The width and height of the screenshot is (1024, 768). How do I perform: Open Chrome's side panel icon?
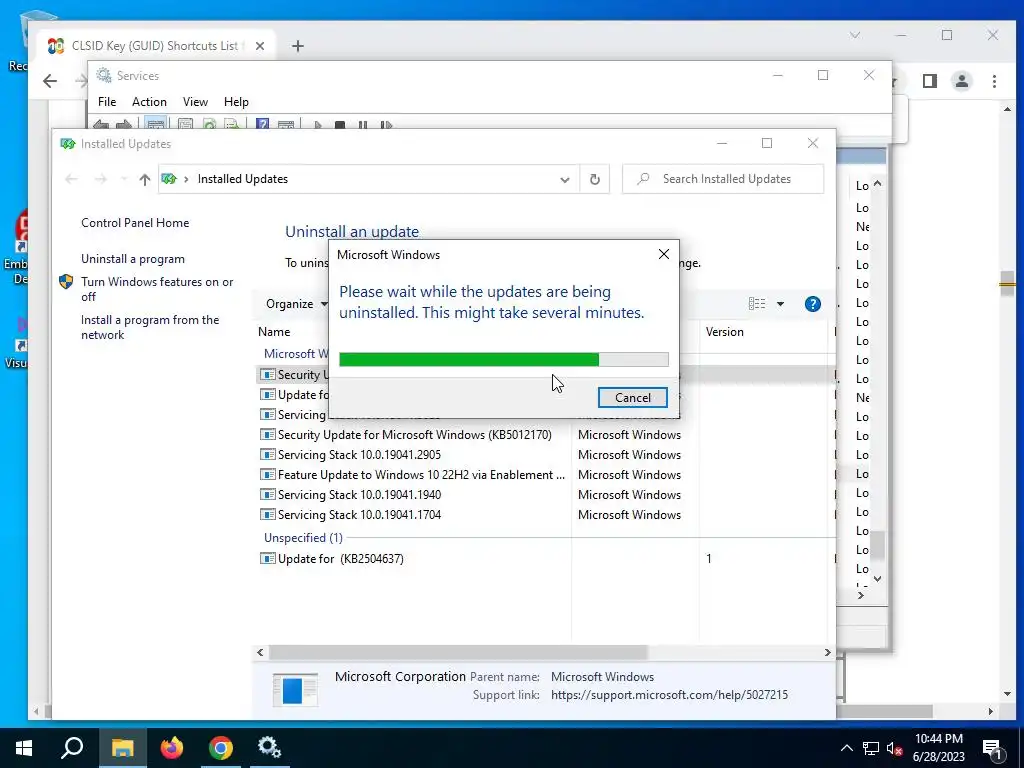click(x=930, y=81)
